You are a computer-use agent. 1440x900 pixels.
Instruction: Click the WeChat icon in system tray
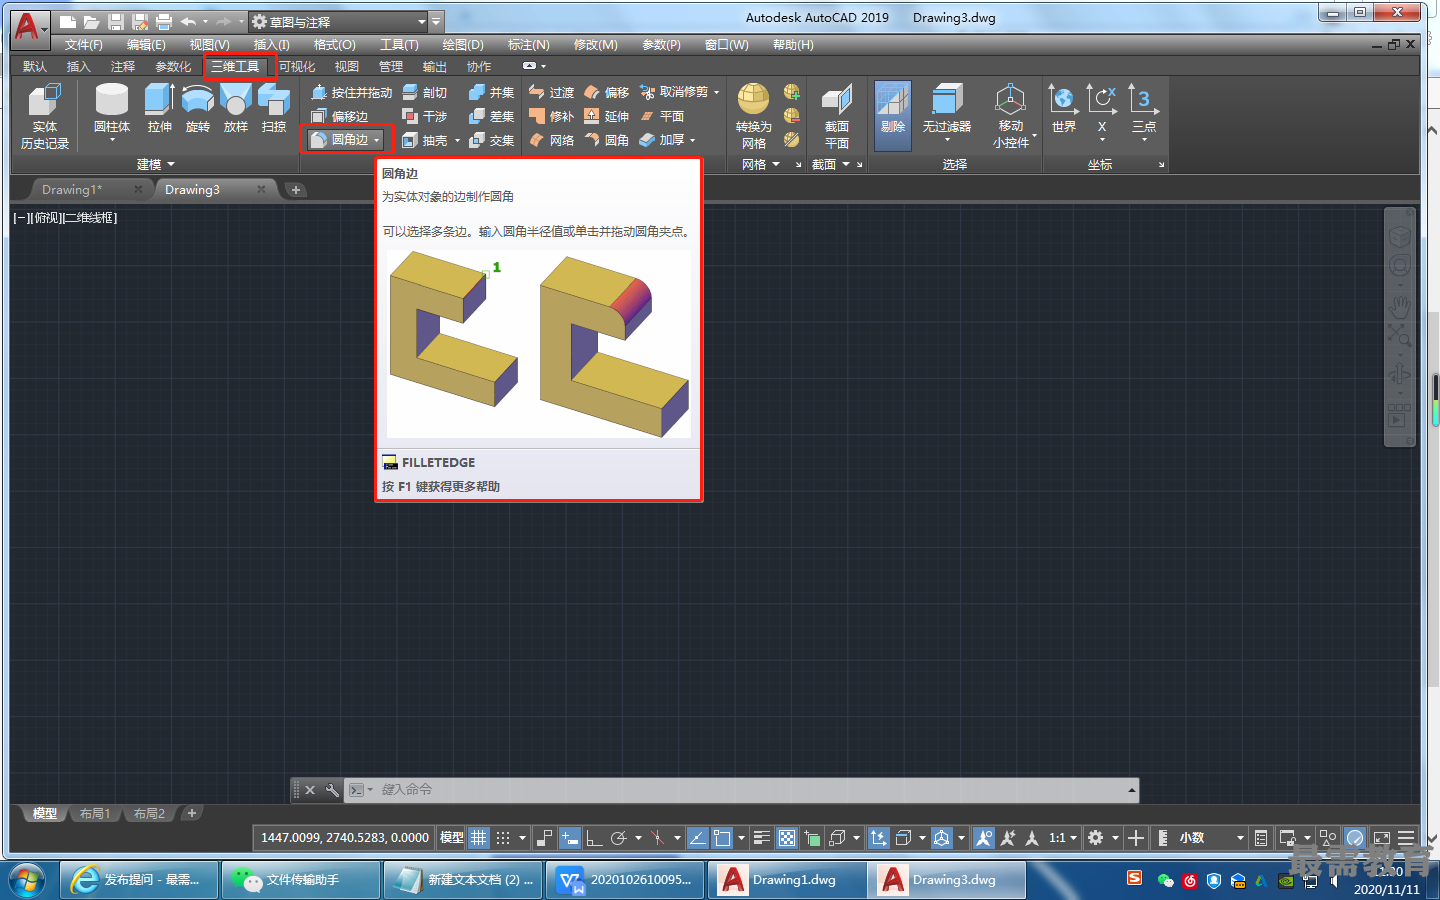[1165, 881]
